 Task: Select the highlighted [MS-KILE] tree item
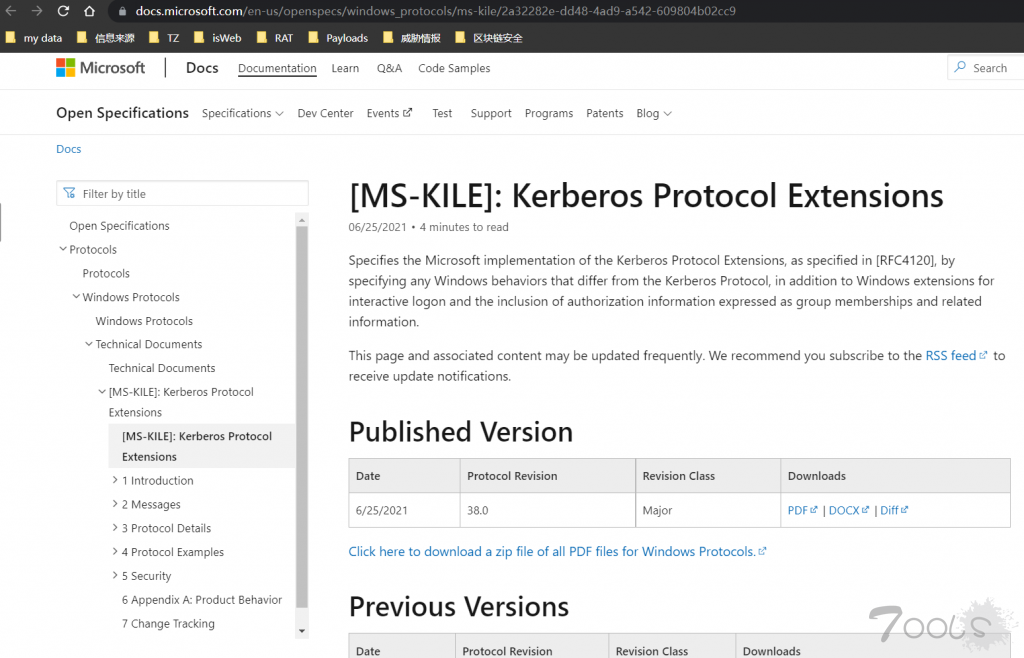pos(202,446)
